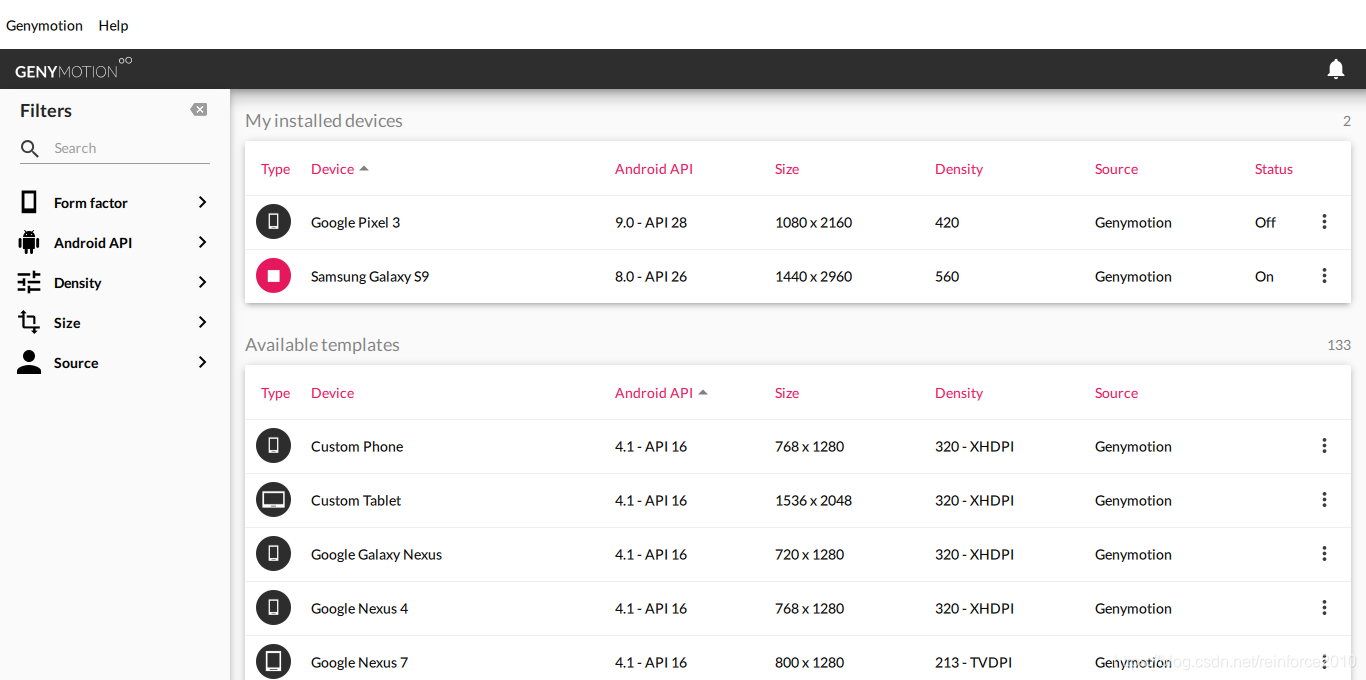1366x680 pixels.
Task: Click the Genymotion logo
Action: coord(73,69)
